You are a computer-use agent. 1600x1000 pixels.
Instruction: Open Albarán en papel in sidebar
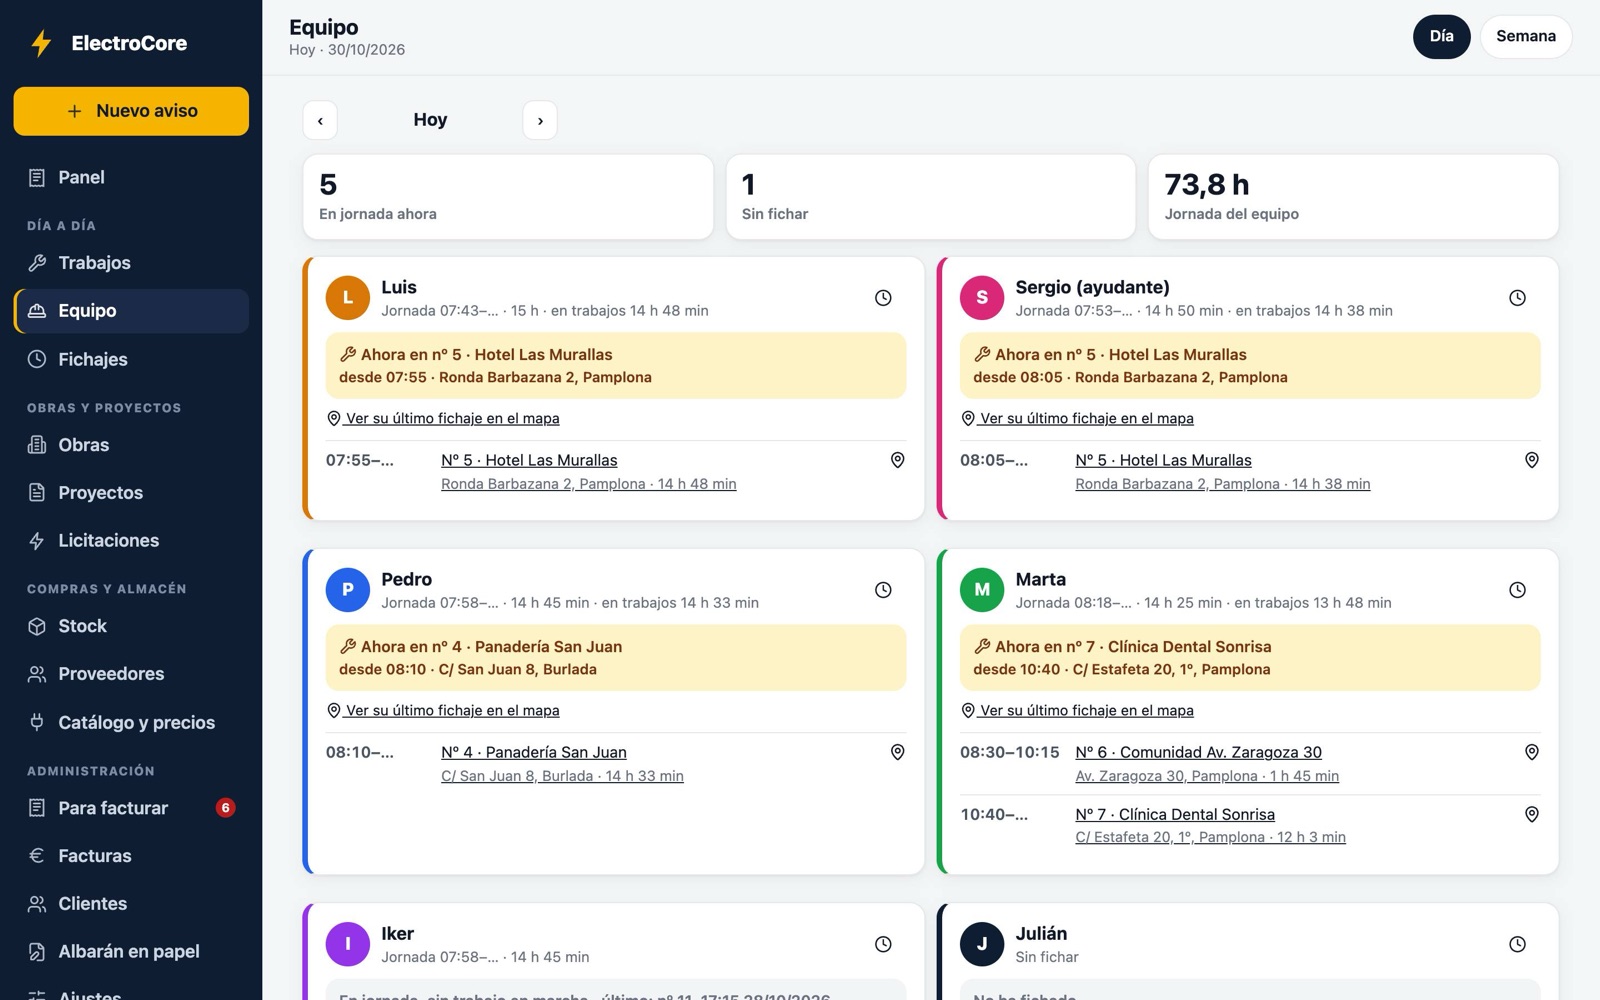click(x=131, y=952)
